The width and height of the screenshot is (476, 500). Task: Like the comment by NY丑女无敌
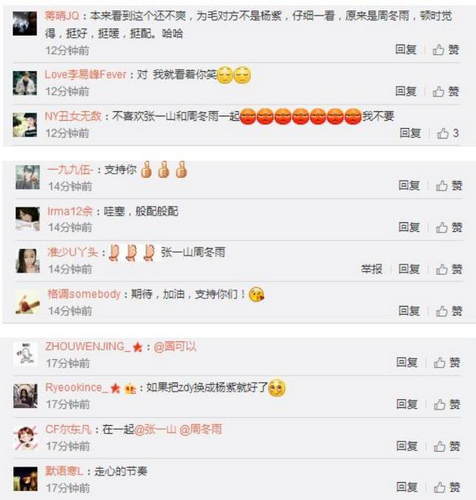tap(448, 133)
